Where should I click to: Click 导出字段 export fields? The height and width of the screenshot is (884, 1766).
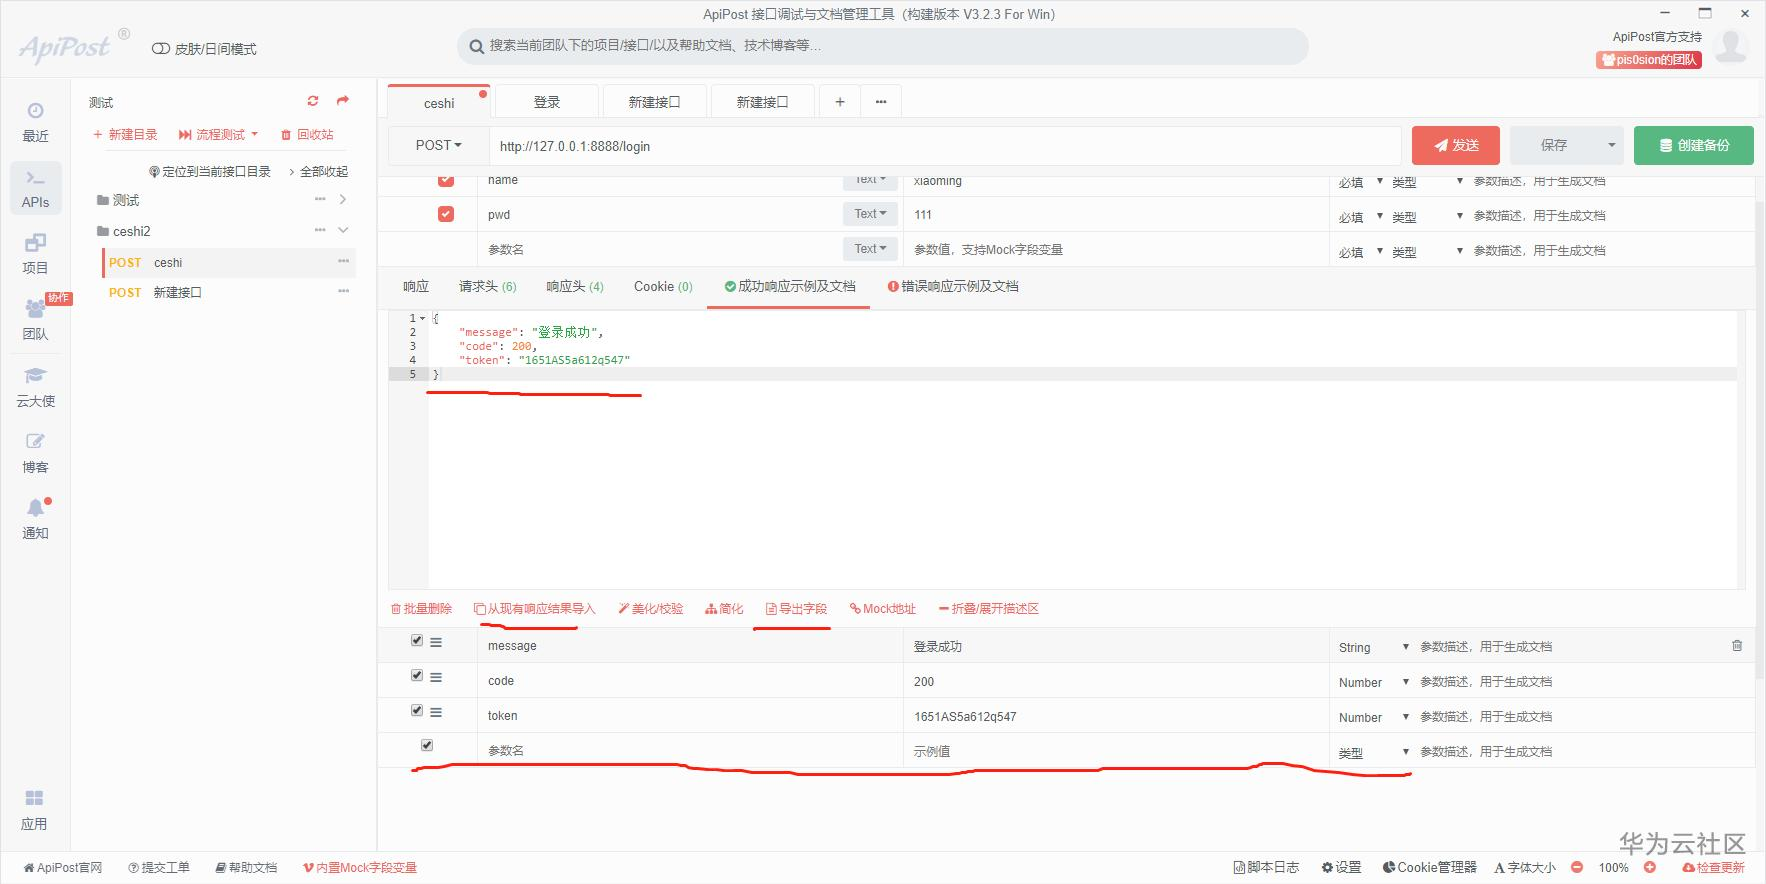796,608
